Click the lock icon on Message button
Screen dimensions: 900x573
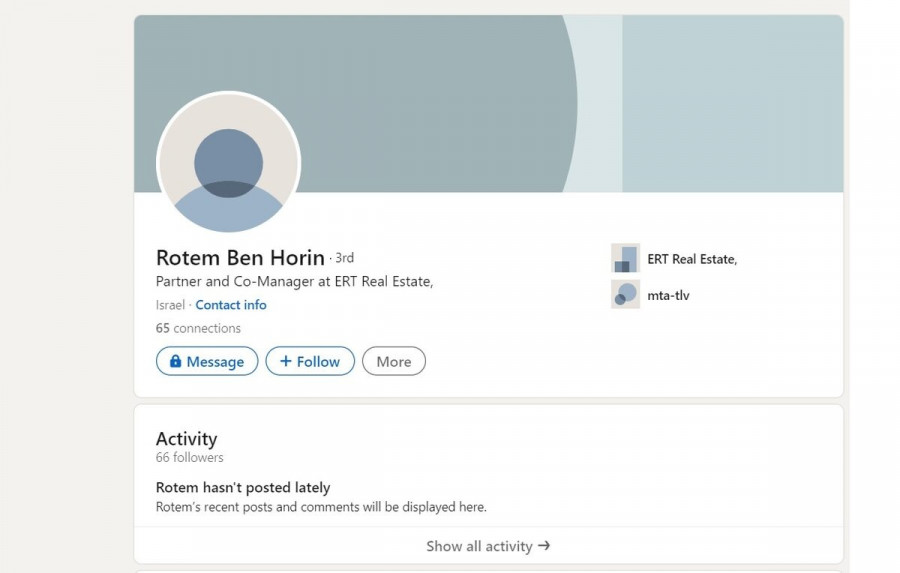175,361
